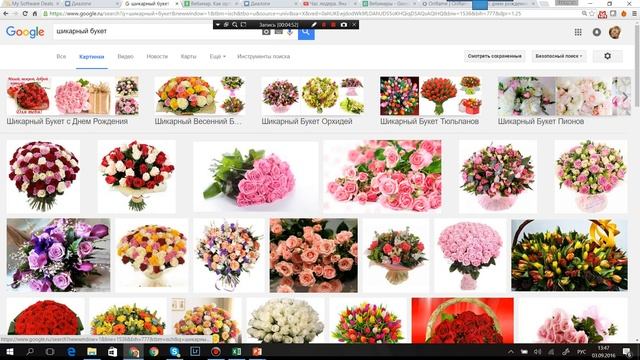This screenshot has width=640, height=360.
Task: Switch to the My Software Deals browser tab
Action: tap(31, 4)
